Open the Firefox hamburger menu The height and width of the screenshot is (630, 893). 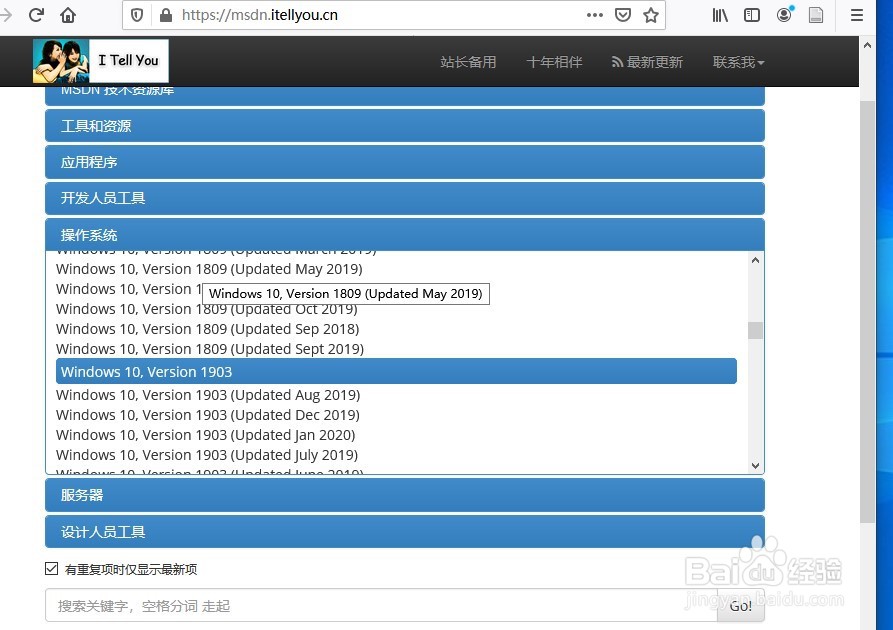pos(857,15)
